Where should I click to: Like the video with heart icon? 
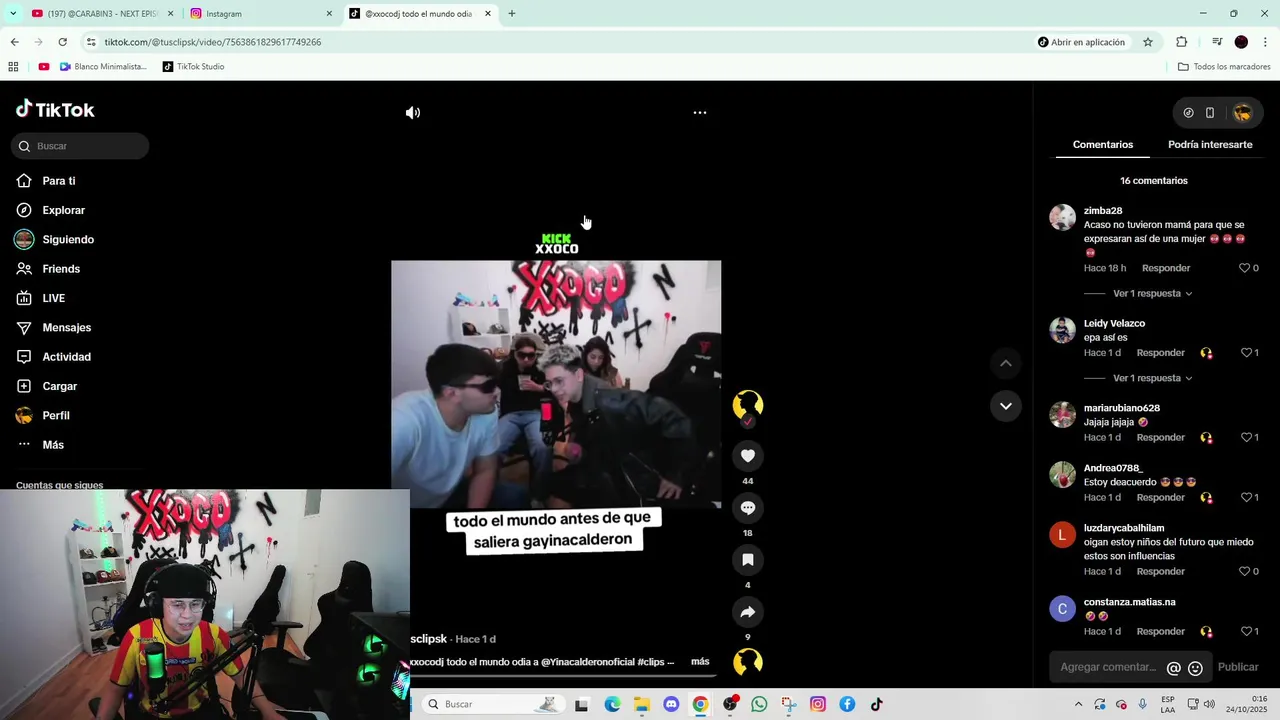[x=747, y=456]
